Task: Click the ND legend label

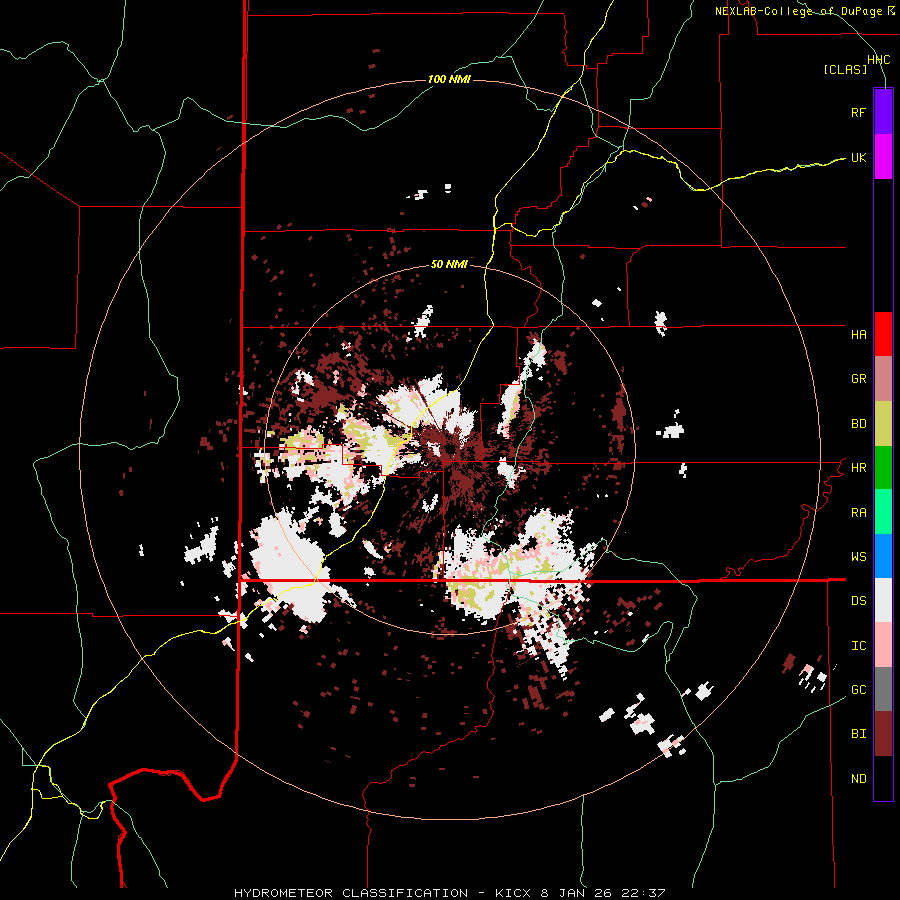Action: pyautogui.click(x=858, y=779)
